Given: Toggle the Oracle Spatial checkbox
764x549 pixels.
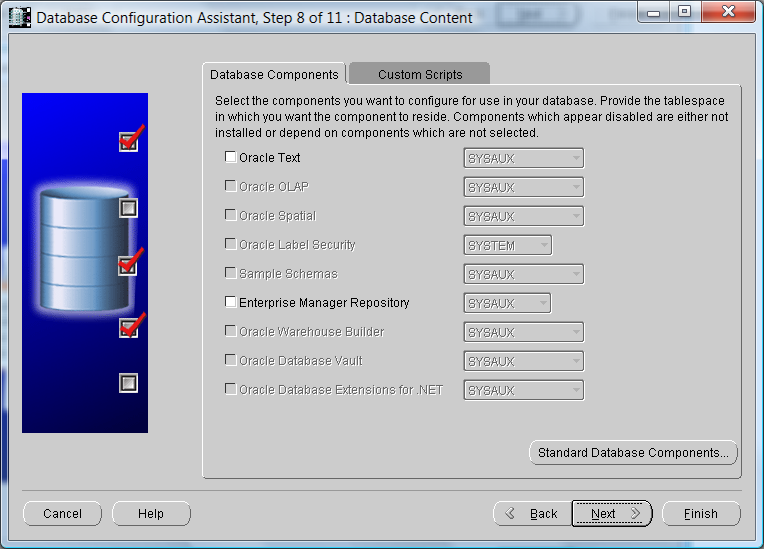Looking at the screenshot, I should coord(230,215).
